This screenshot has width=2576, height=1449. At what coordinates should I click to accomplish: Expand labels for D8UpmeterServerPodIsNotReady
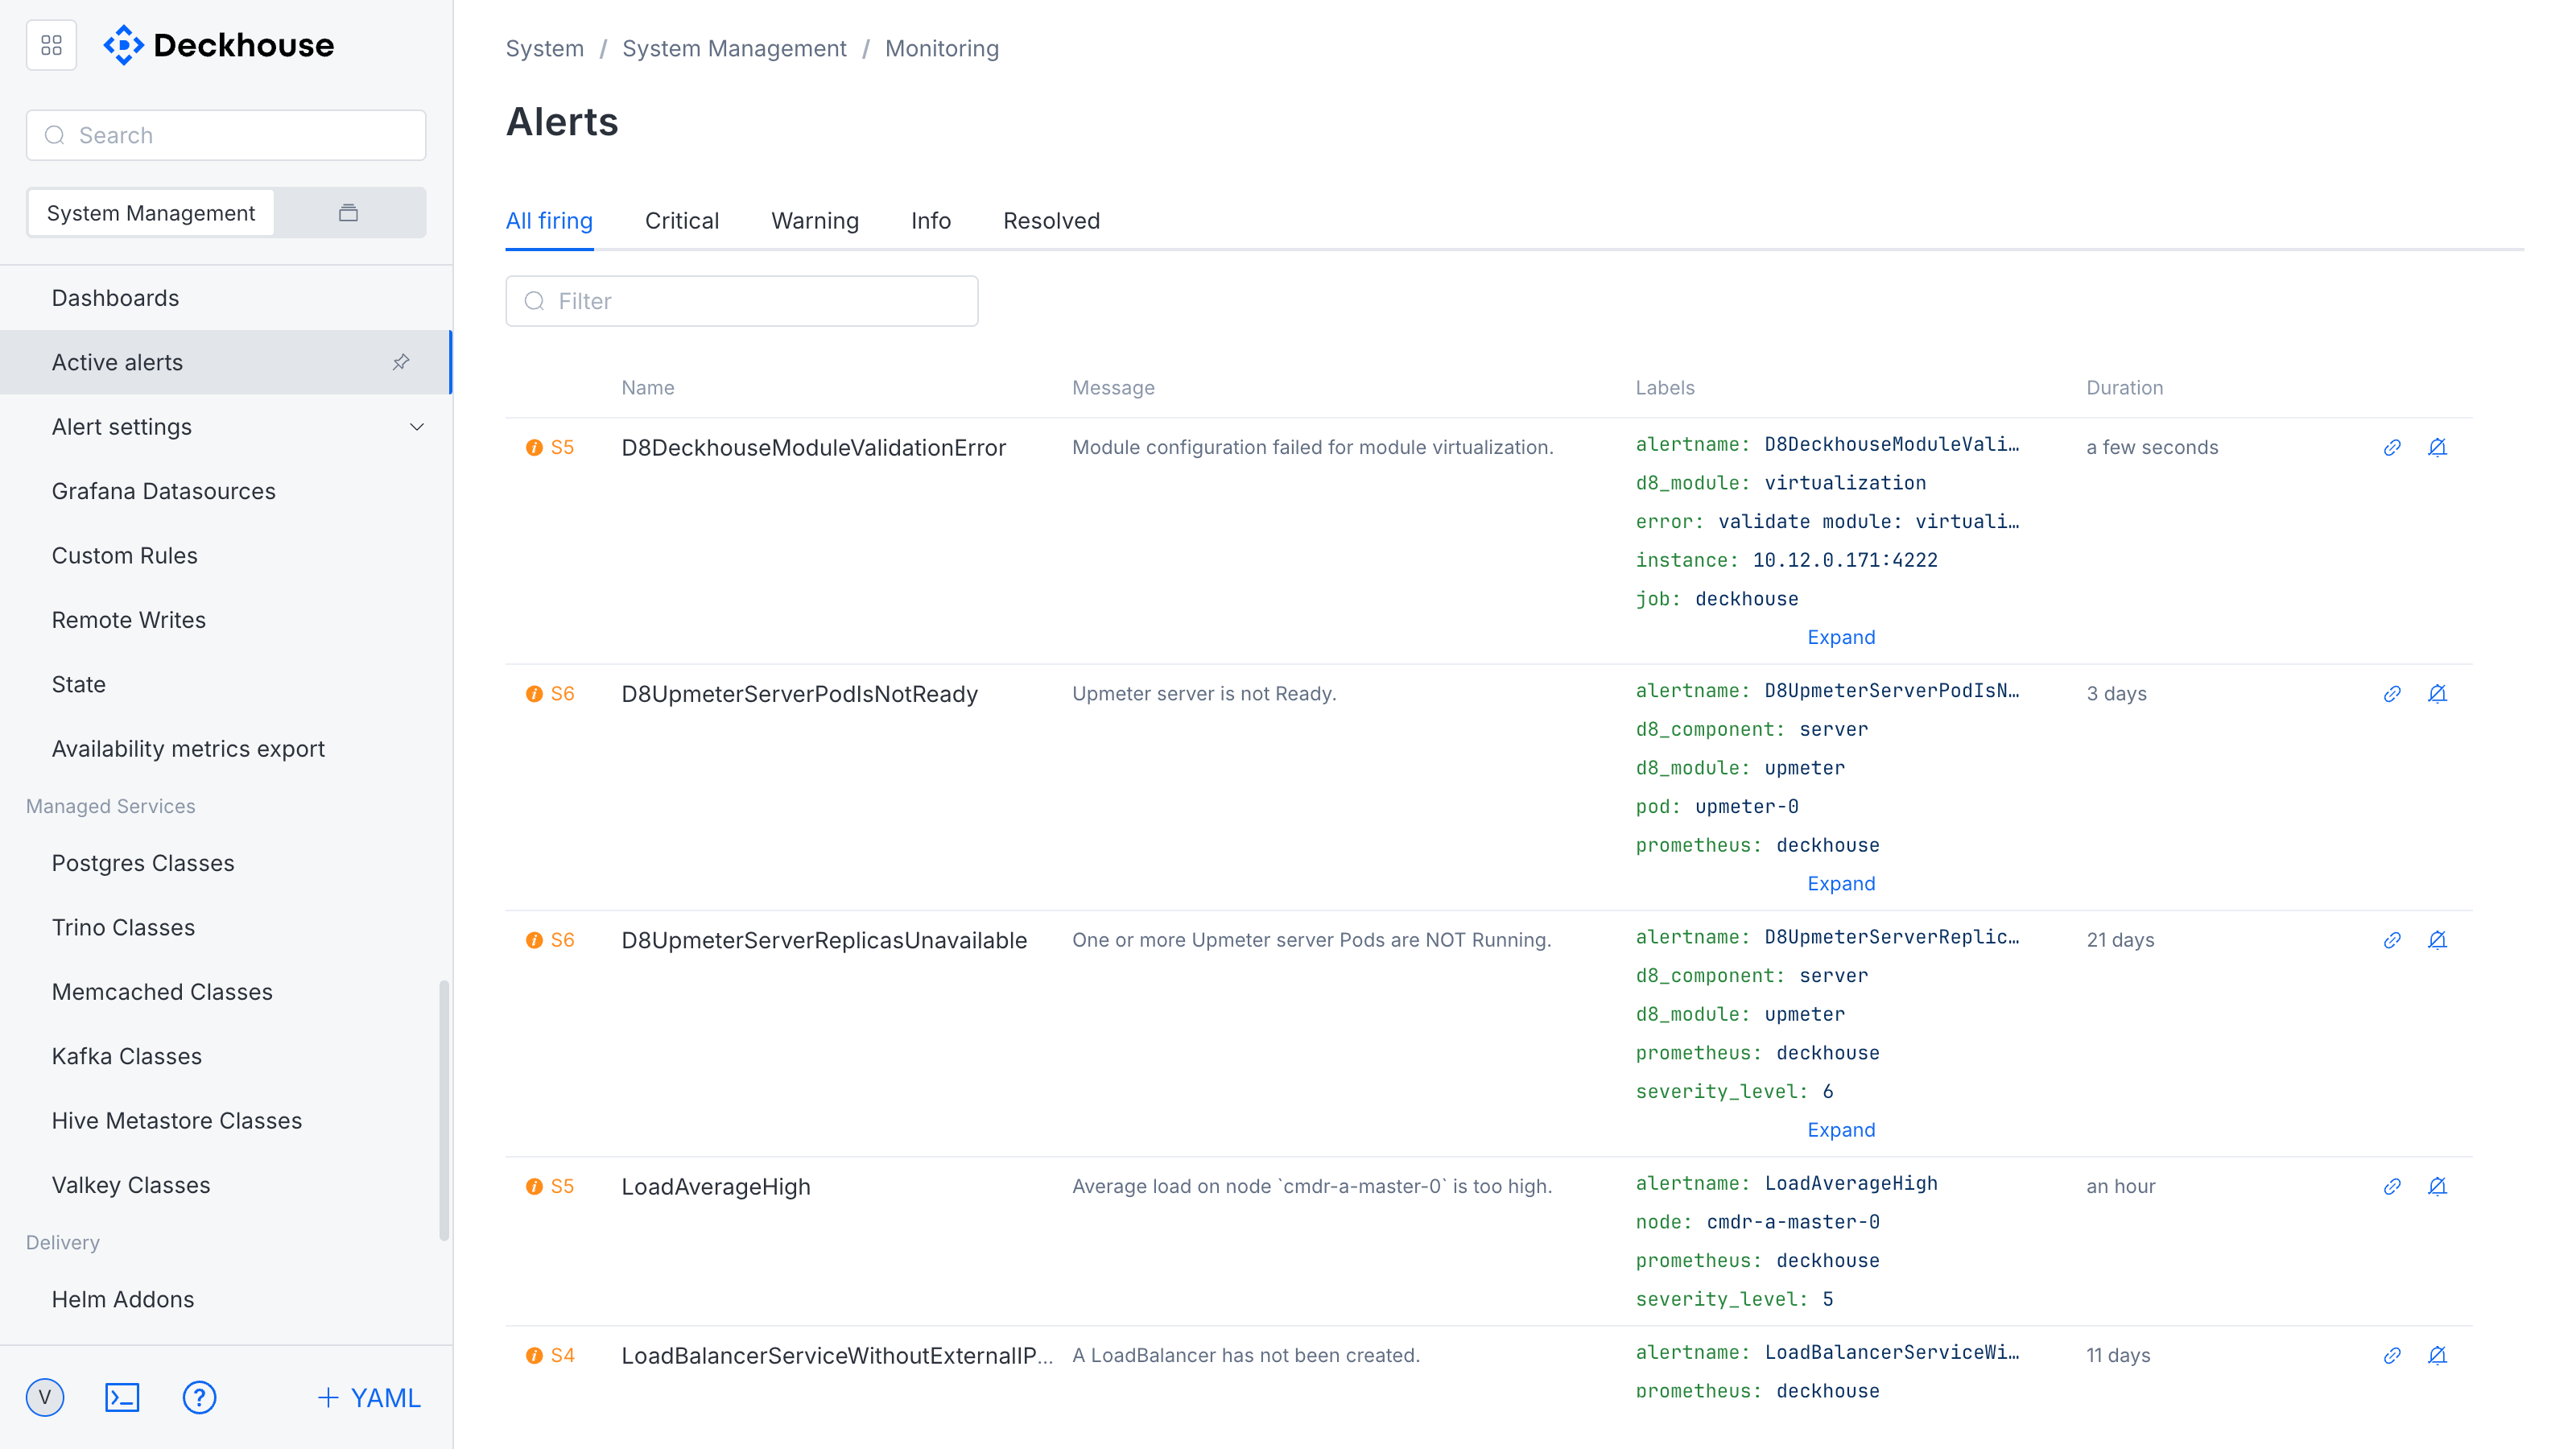[x=1841, y=883]
